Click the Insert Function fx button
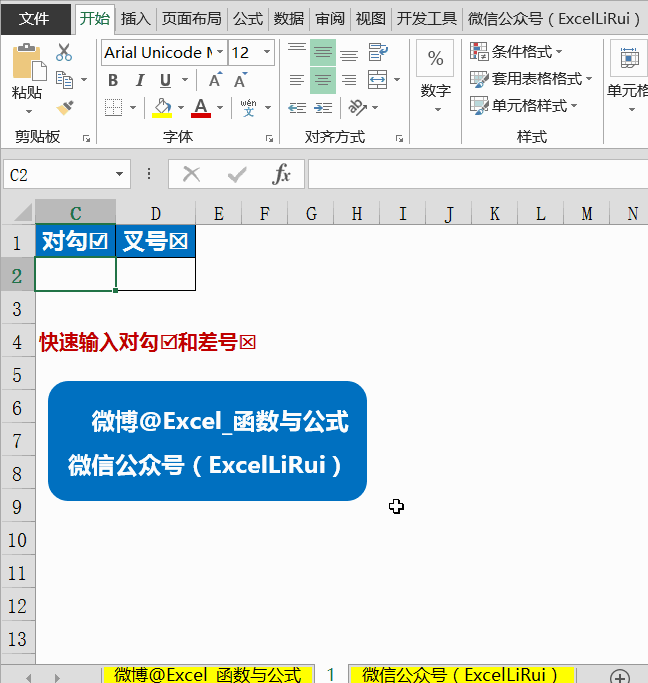The width and height of the screenshot is (648, 683). pos(282,174)
